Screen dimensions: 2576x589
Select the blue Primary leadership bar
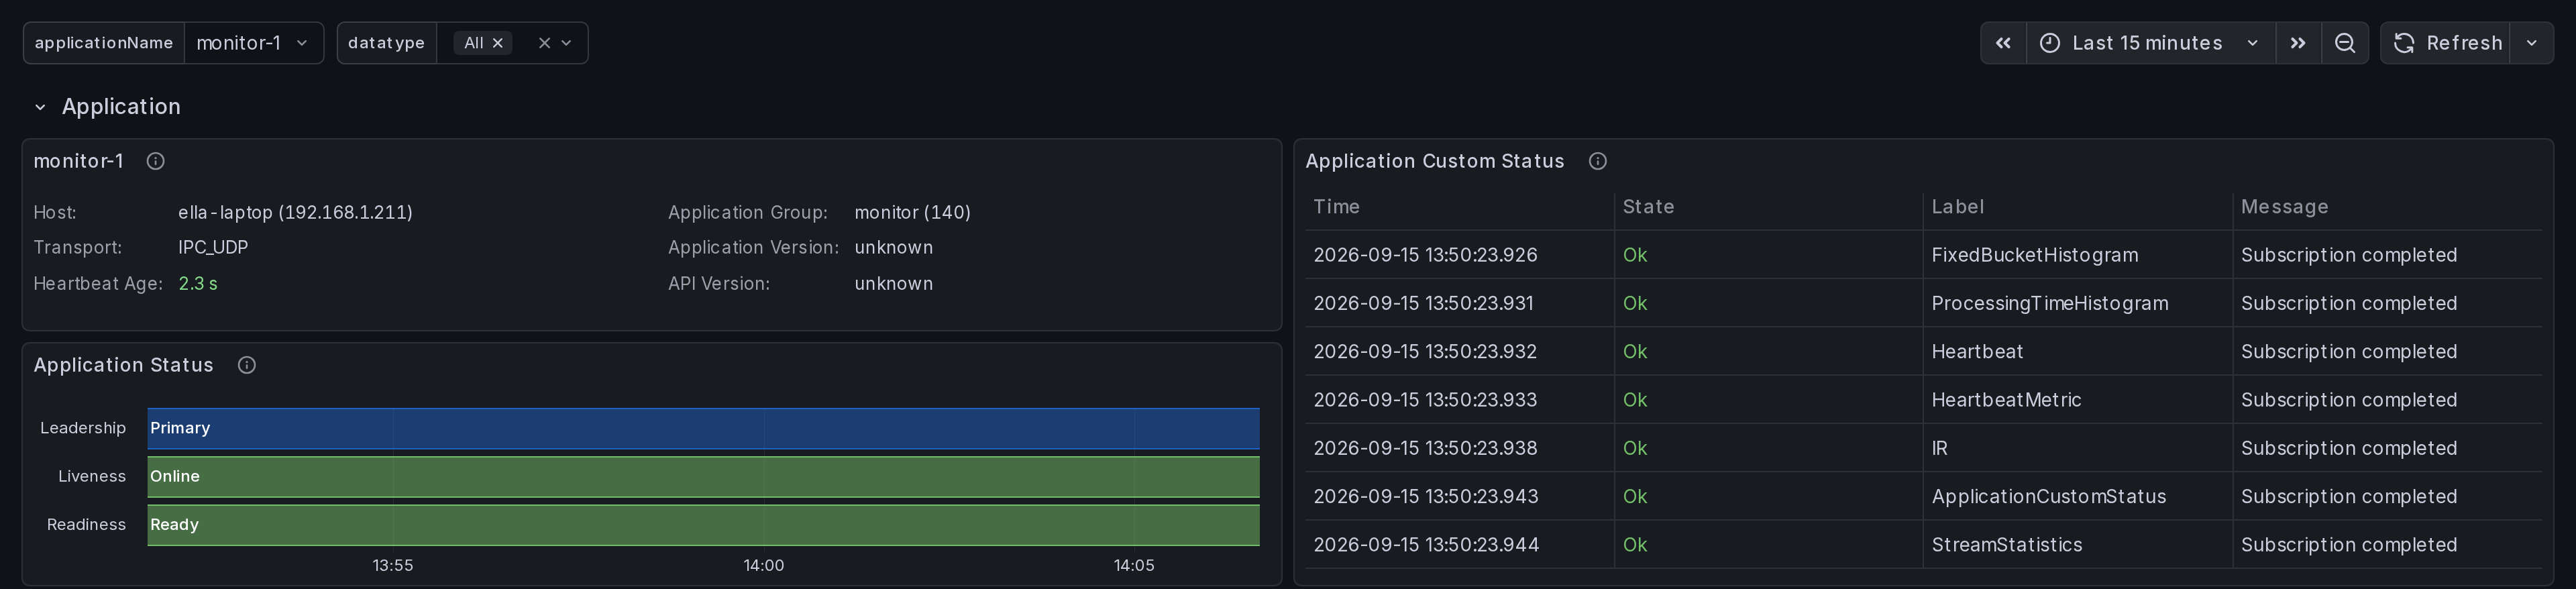pos(703,428)
